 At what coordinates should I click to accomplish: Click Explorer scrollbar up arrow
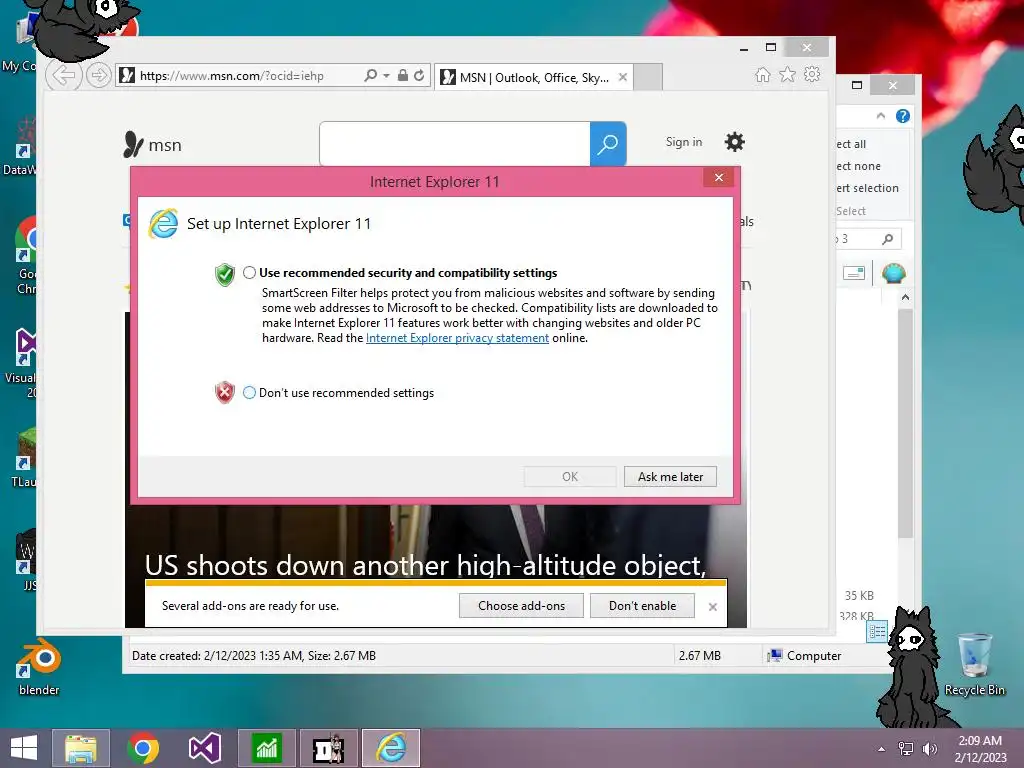tap(905, 297)
